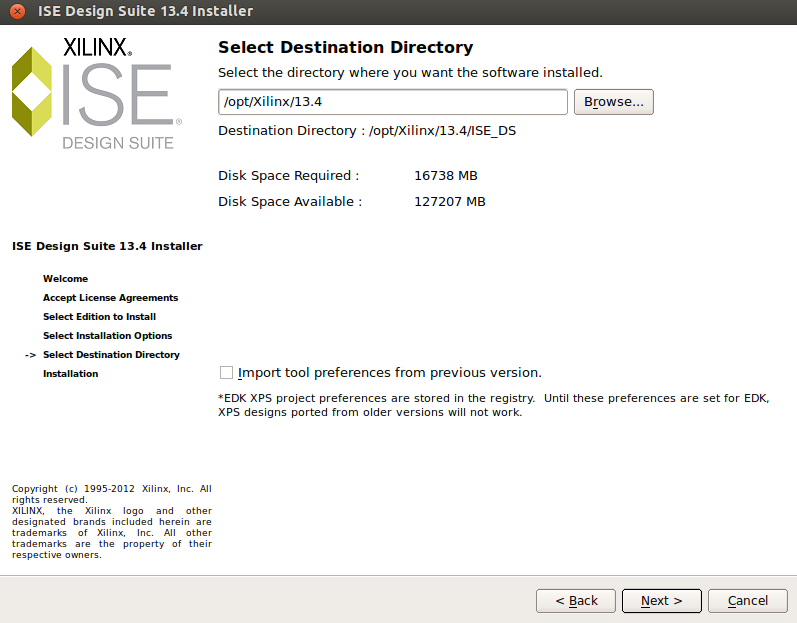Open the Browse... directory chooser
The width and height of the screenshot is (797, 623).
tap(614, 102)
